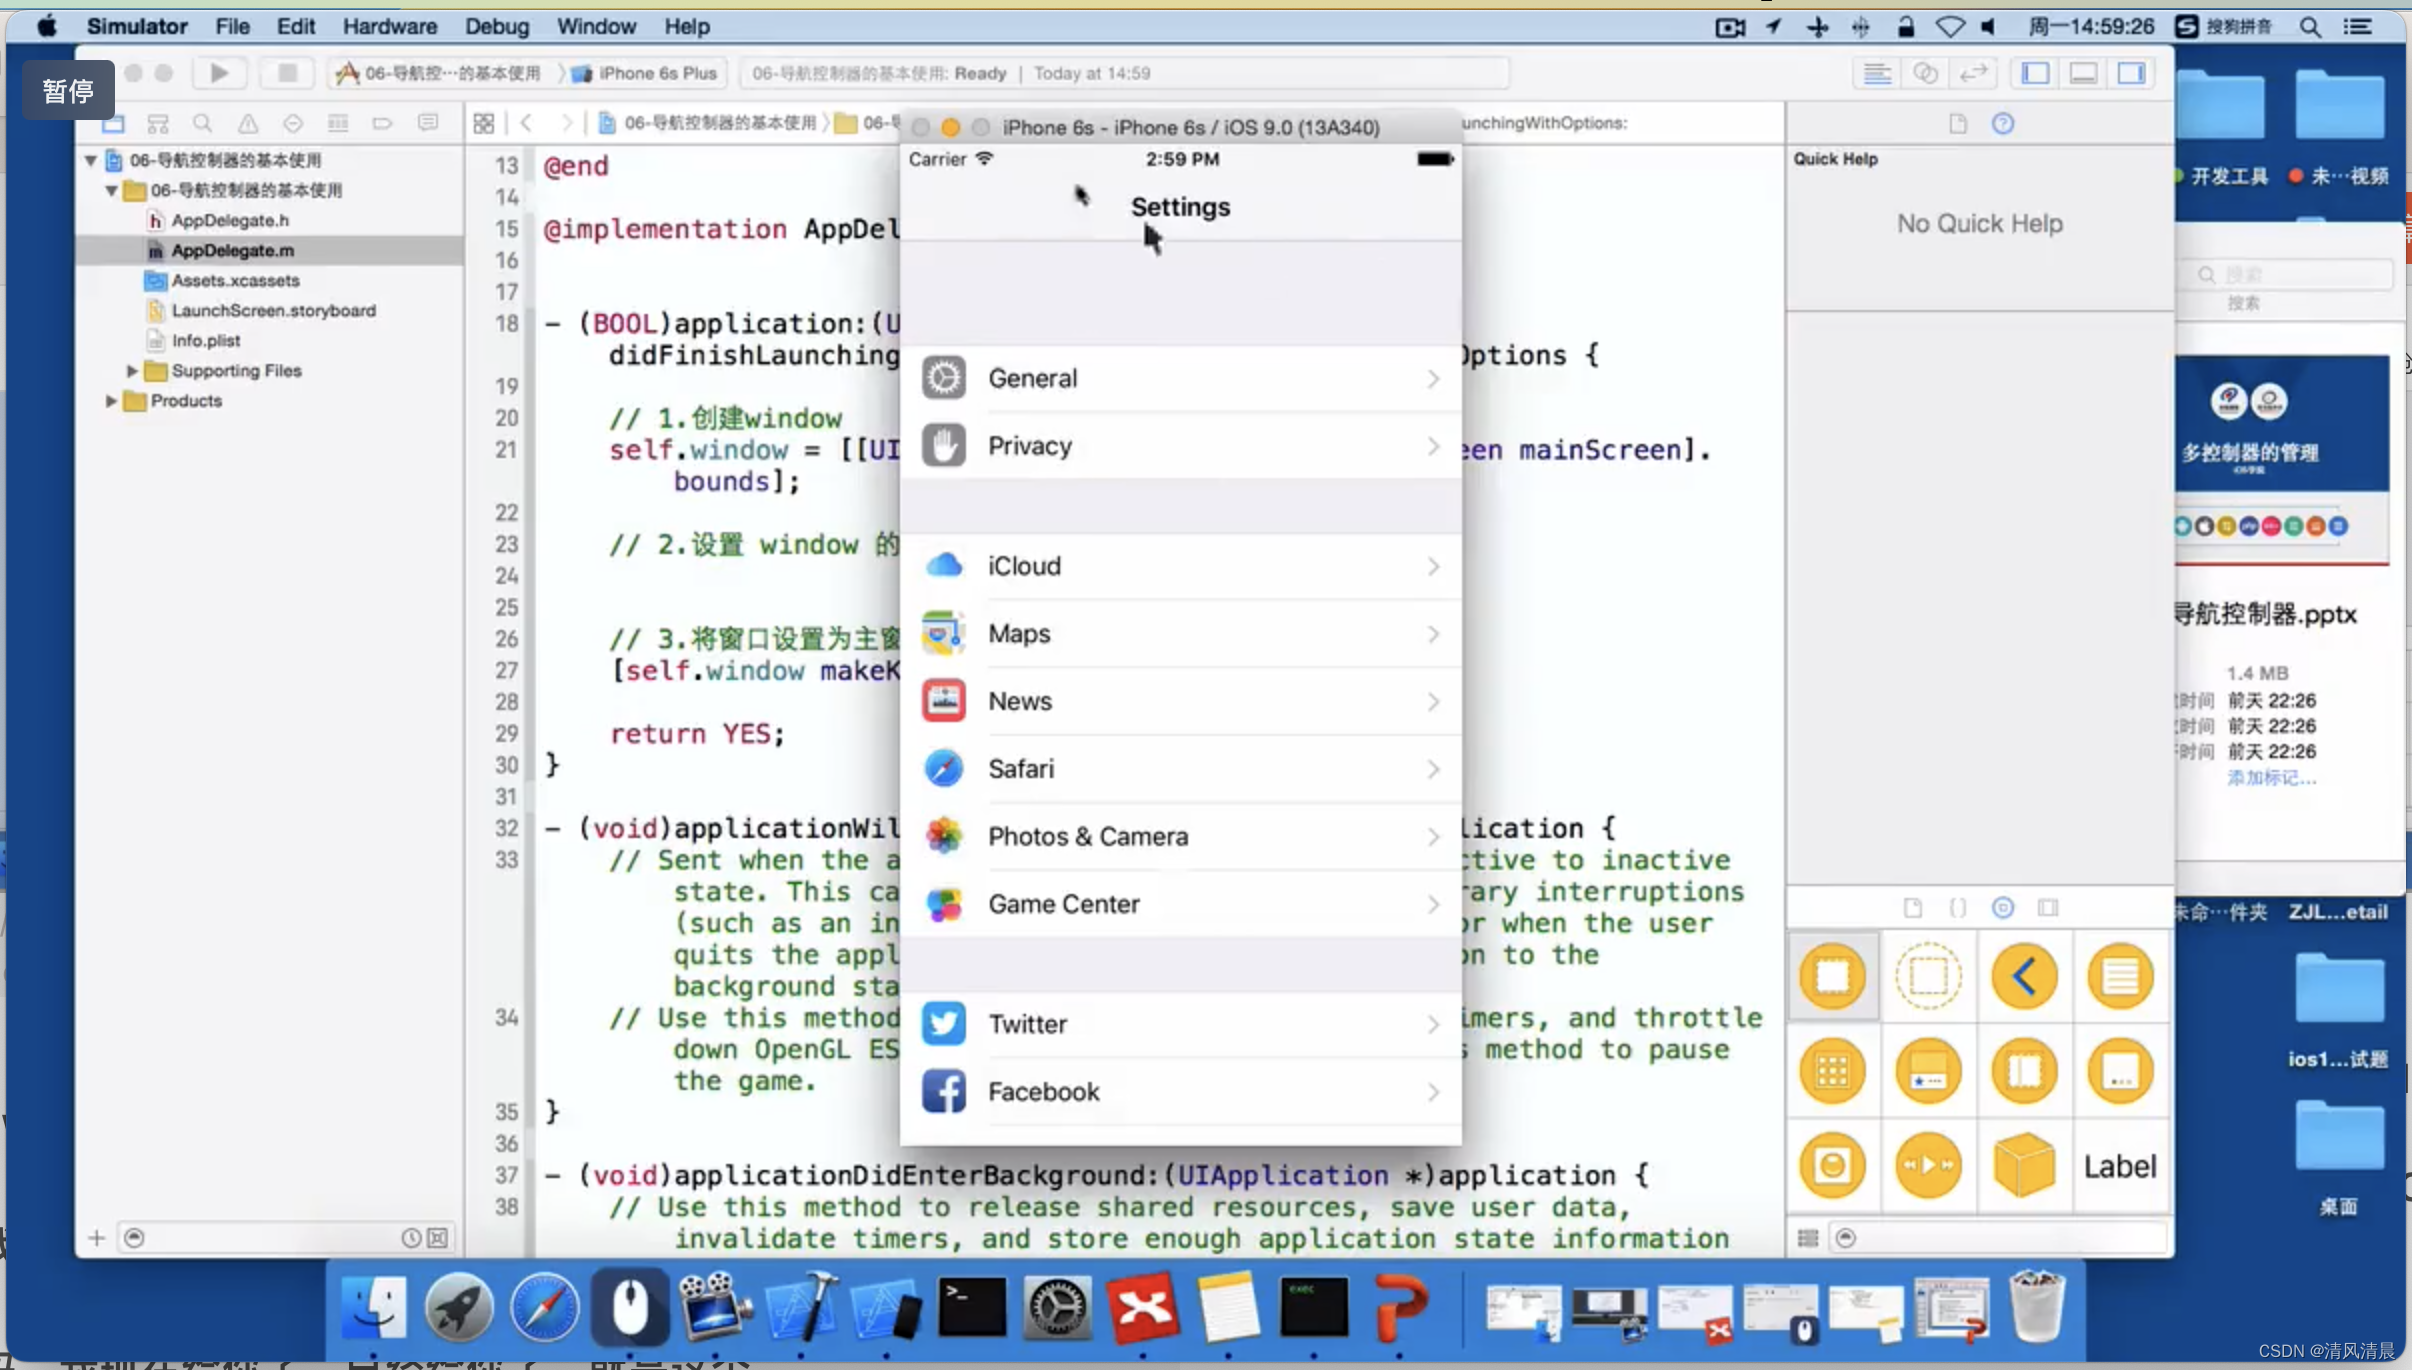
Task: Go back in editor history
Action: (526, 123)
